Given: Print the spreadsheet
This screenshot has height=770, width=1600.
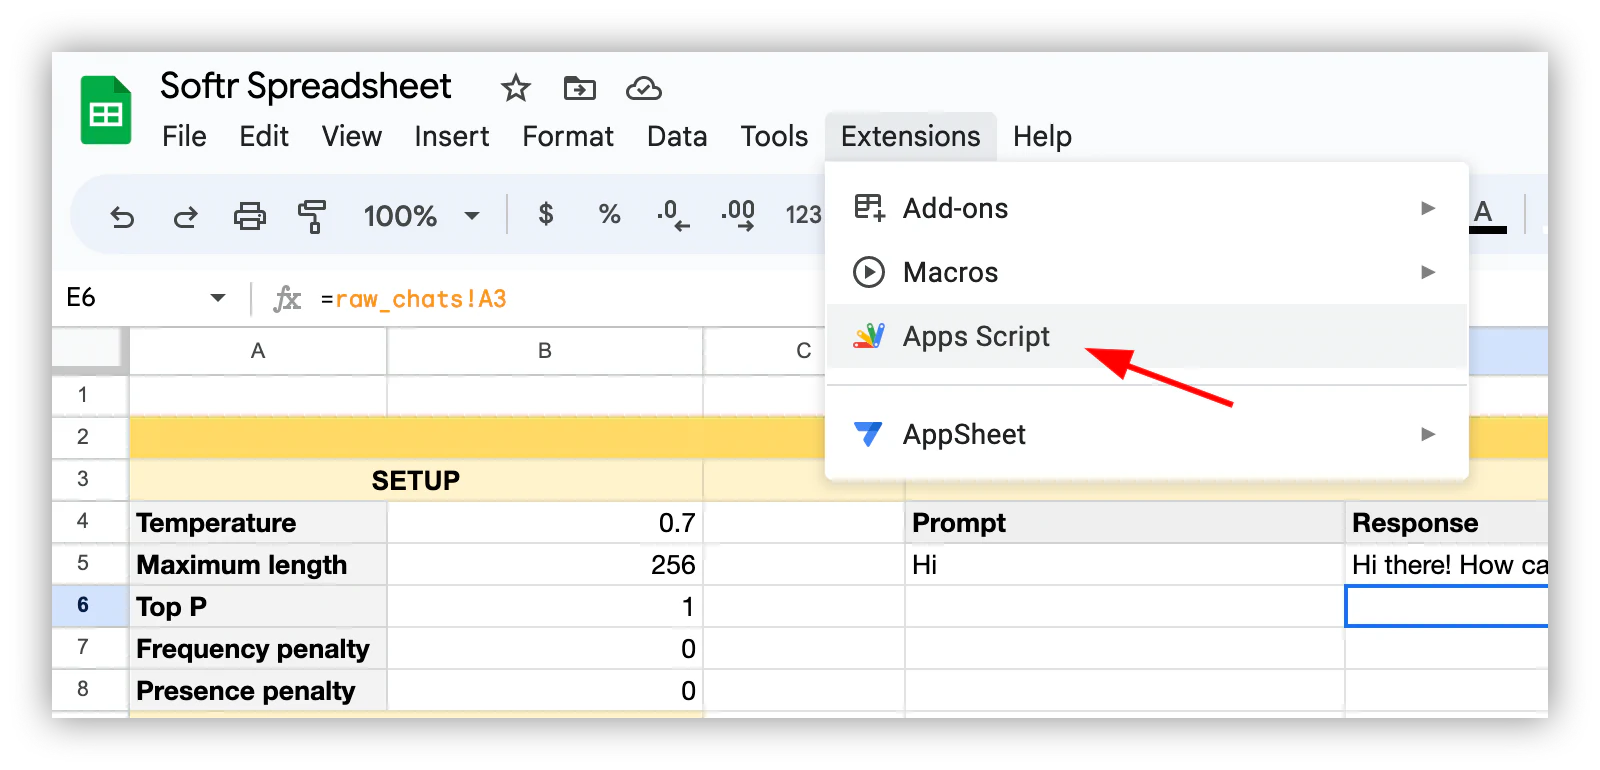Looking at the screenshot, I should 250,216.
